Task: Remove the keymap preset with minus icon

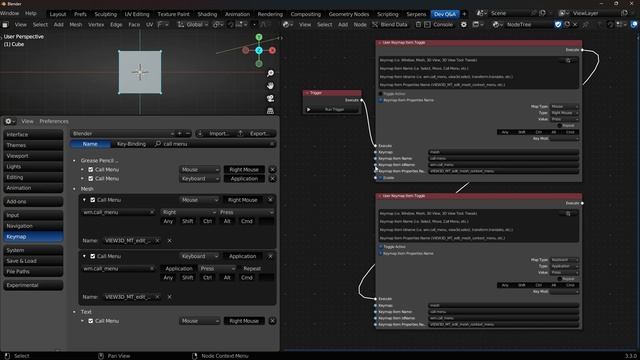Action: [x=188, y=133]
